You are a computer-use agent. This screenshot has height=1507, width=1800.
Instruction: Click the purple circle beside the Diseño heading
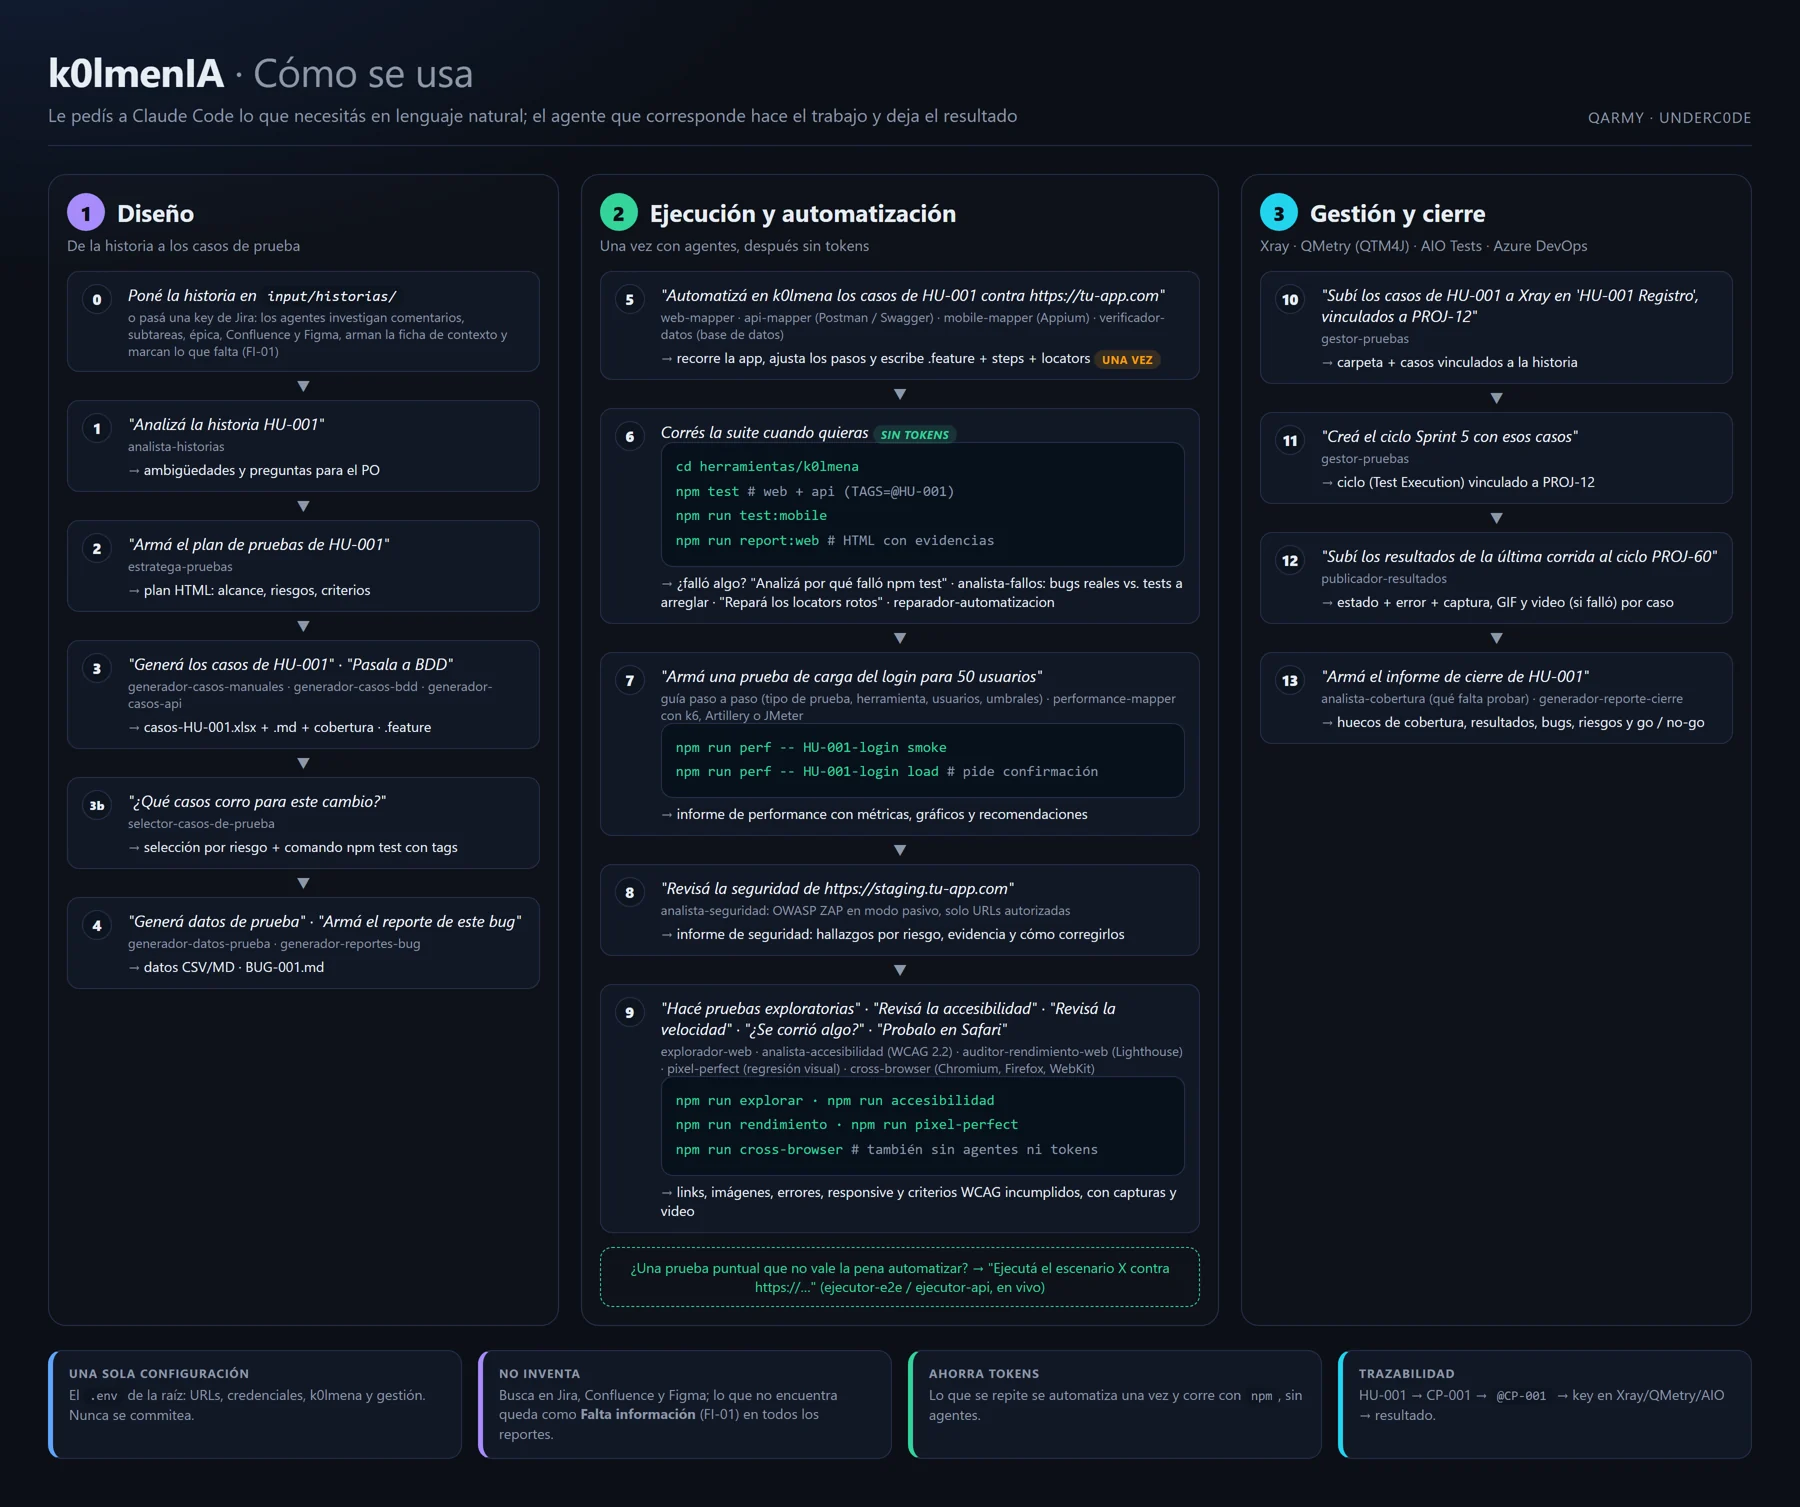(86, 213)
